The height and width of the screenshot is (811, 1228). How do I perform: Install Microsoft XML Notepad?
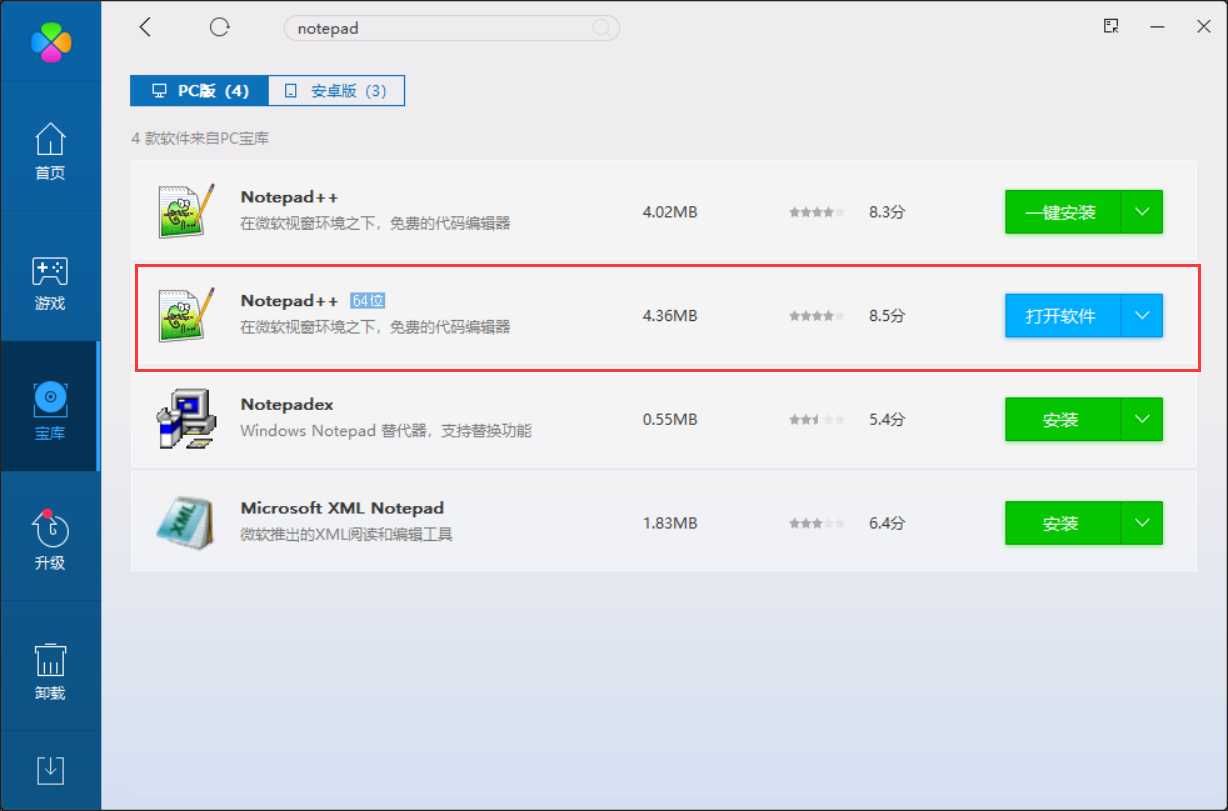click(1063, 523)
